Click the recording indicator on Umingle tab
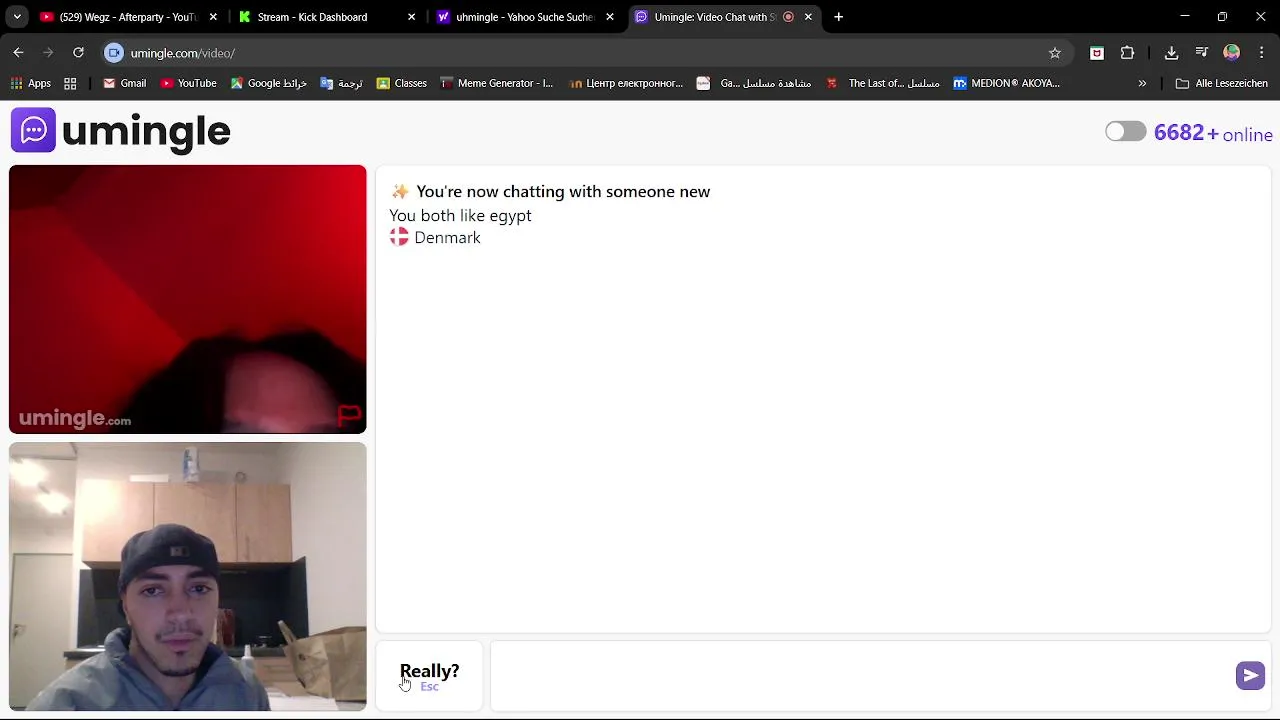 (788, 17)
